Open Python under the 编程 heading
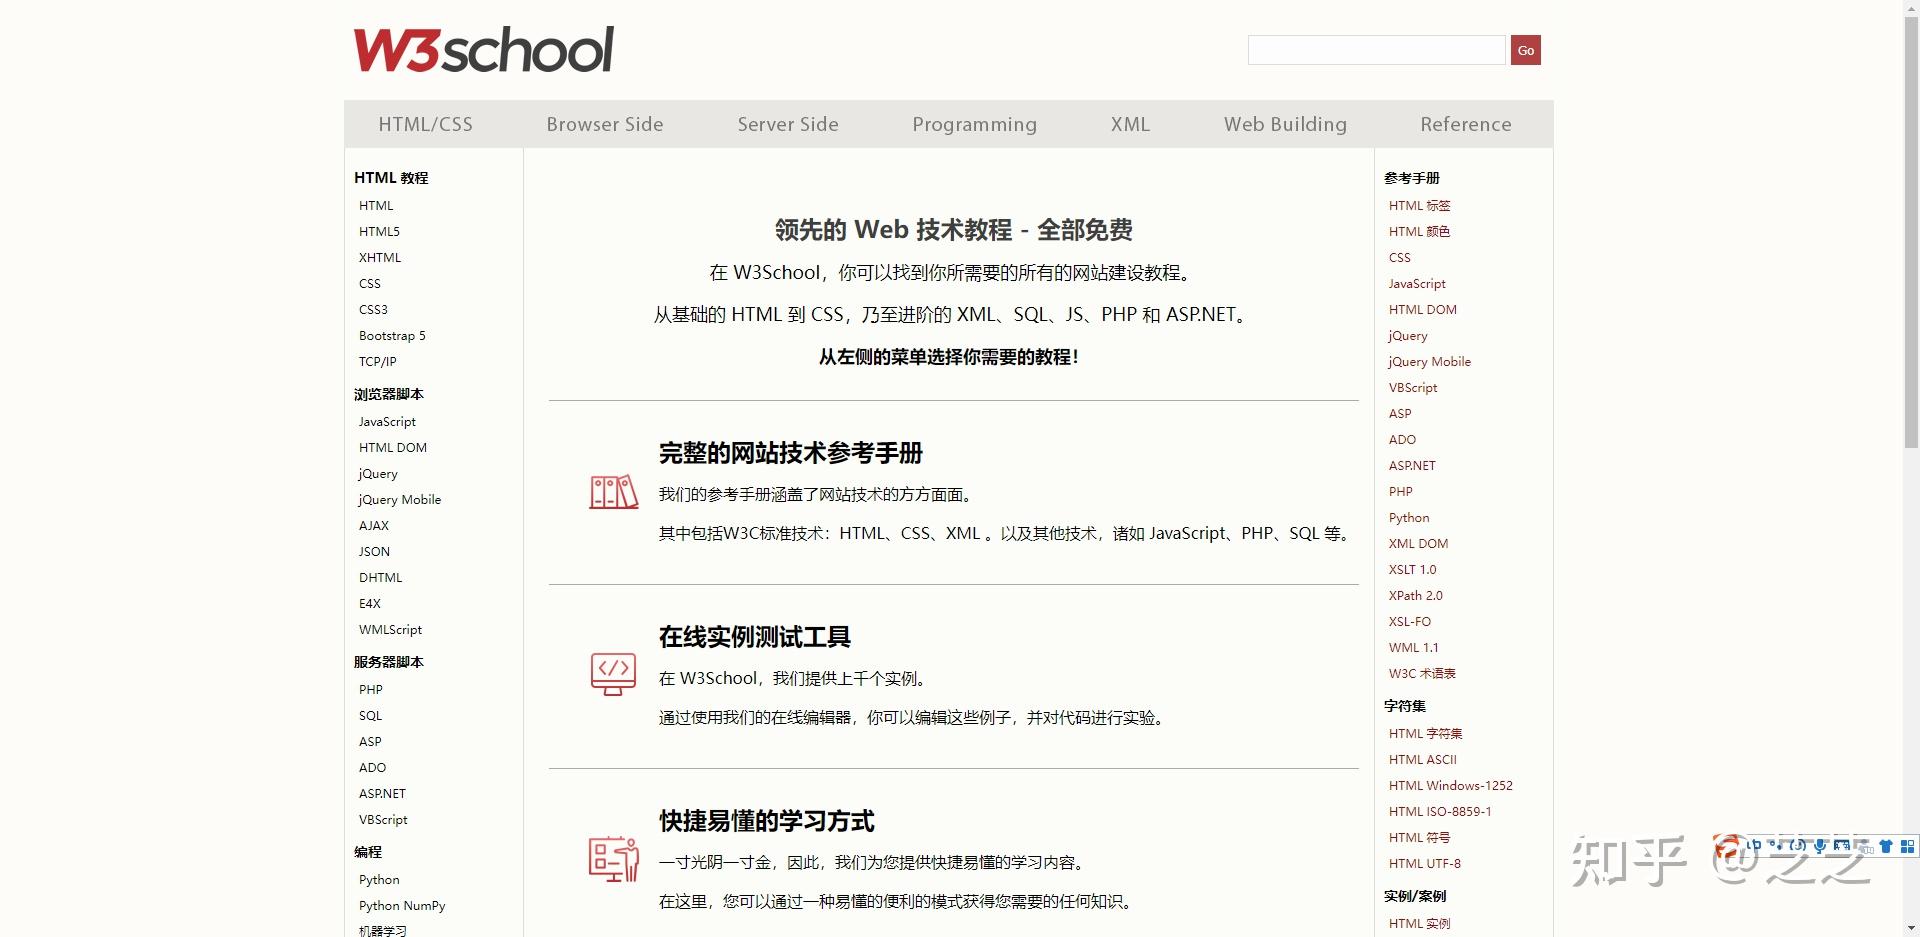This screenshot has height=937, width=1920. [379, 879]
